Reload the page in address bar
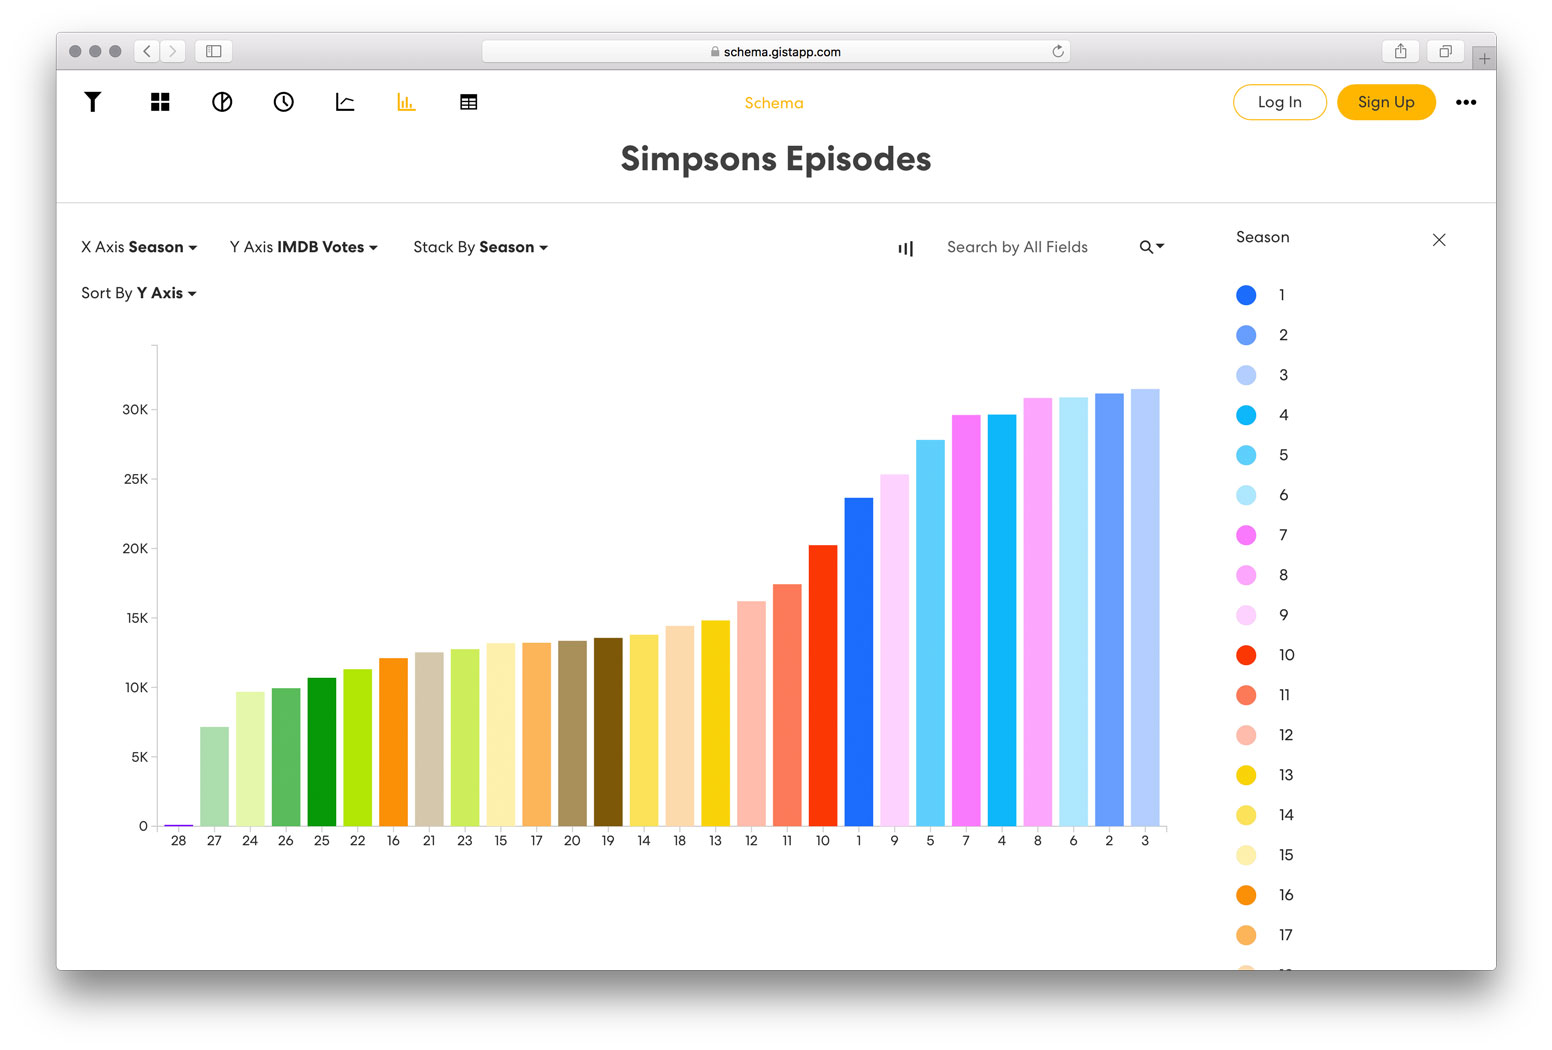 (1058, 51)
